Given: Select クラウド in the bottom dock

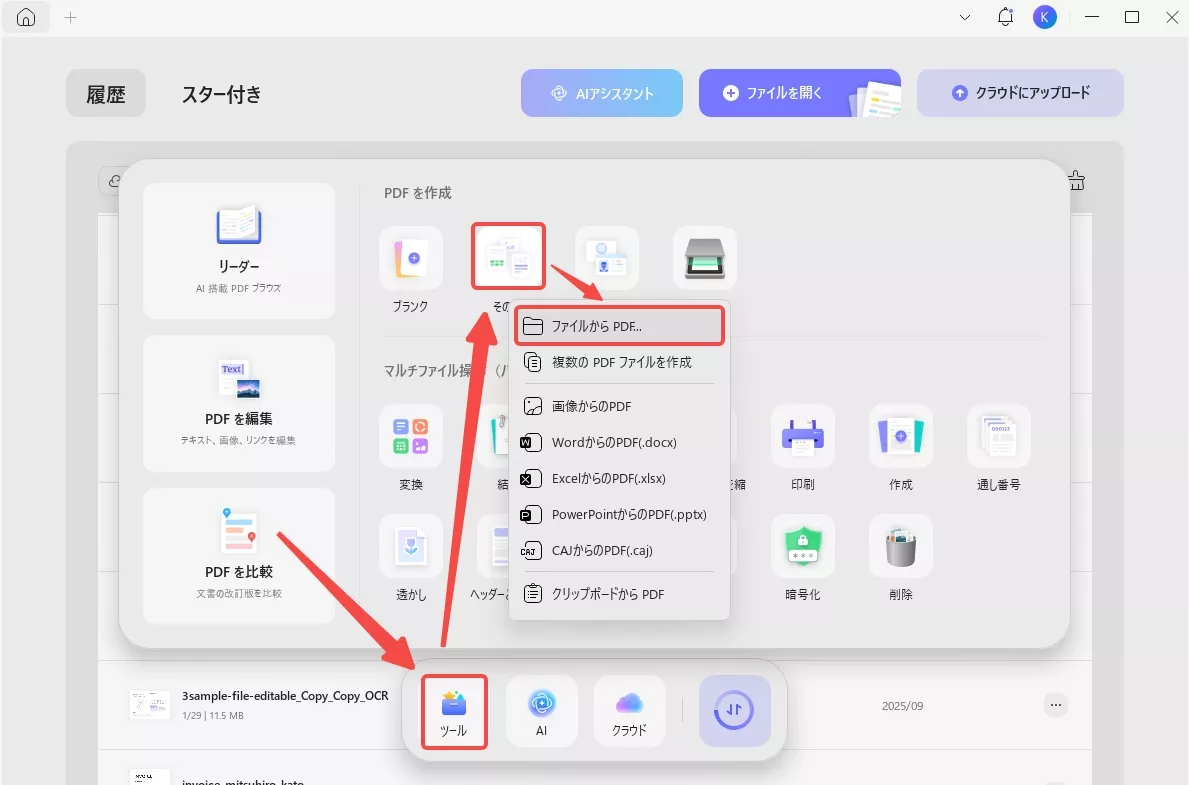Looking at the screenshot, I should point(629,711).
